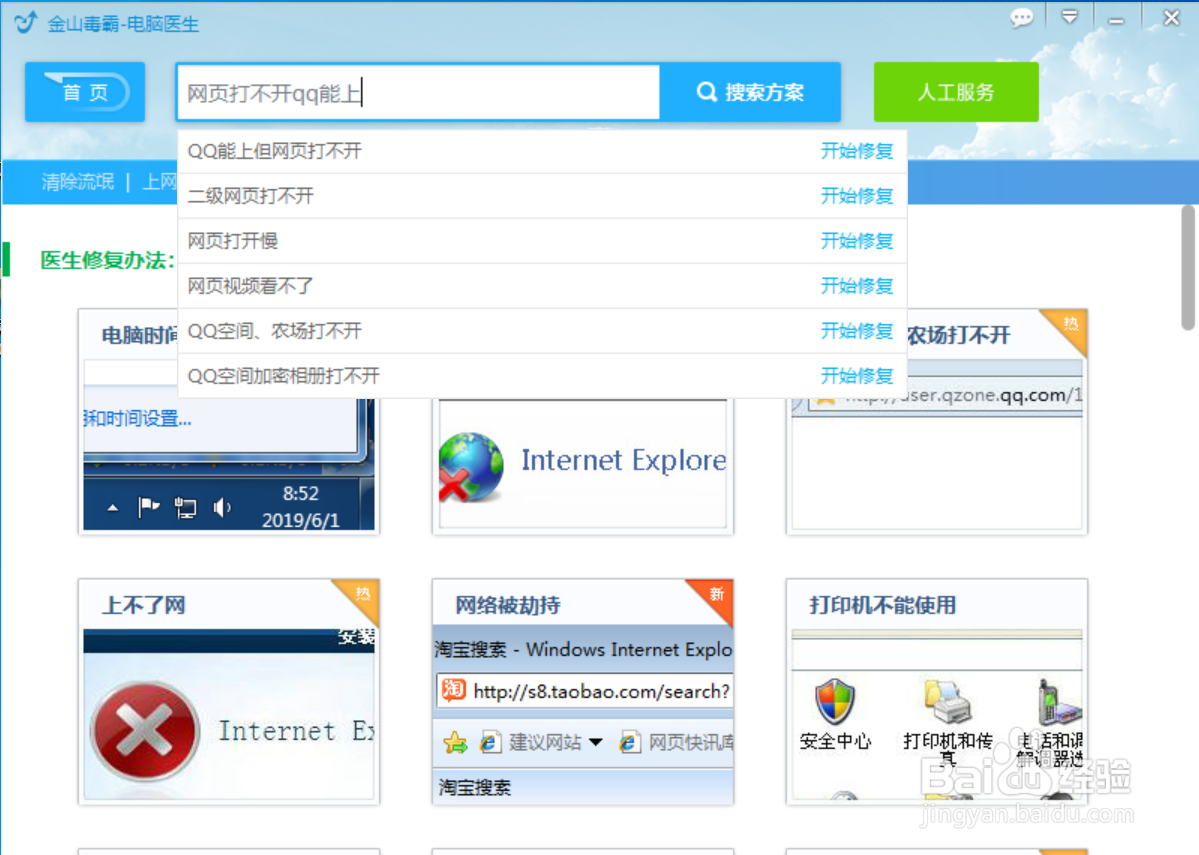Open the 网络被劫持 repair card title
The height and width of the screenshot is (855, 1199).
pos(508,606)
